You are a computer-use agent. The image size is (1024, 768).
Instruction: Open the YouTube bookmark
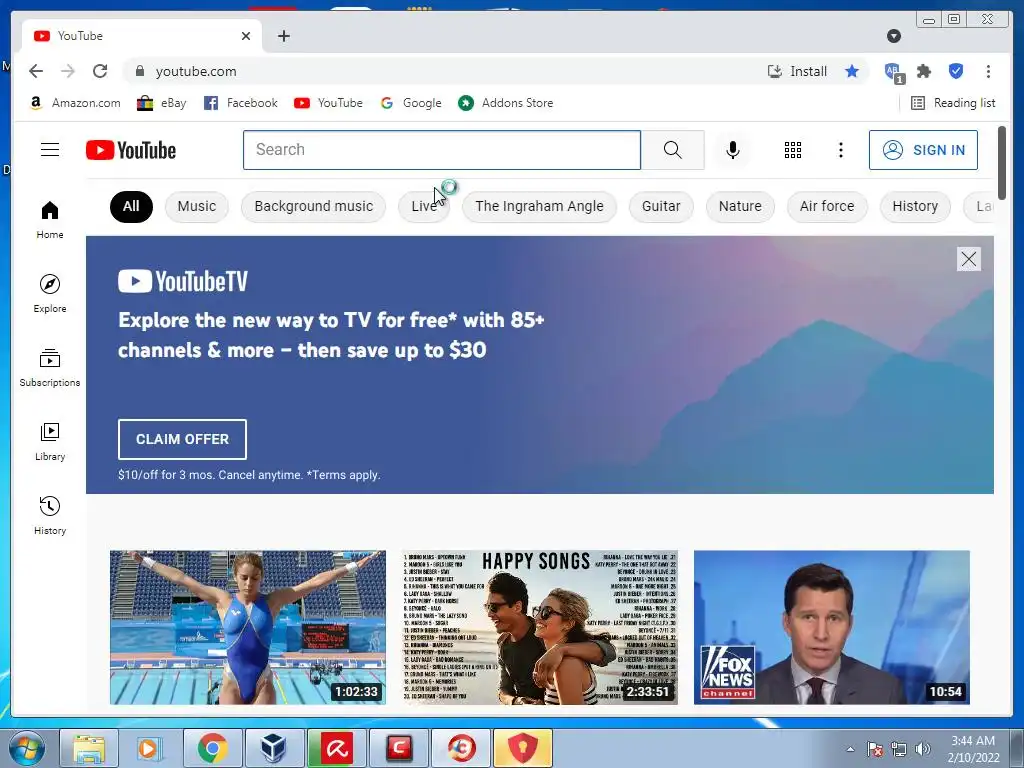coord(328,103)
